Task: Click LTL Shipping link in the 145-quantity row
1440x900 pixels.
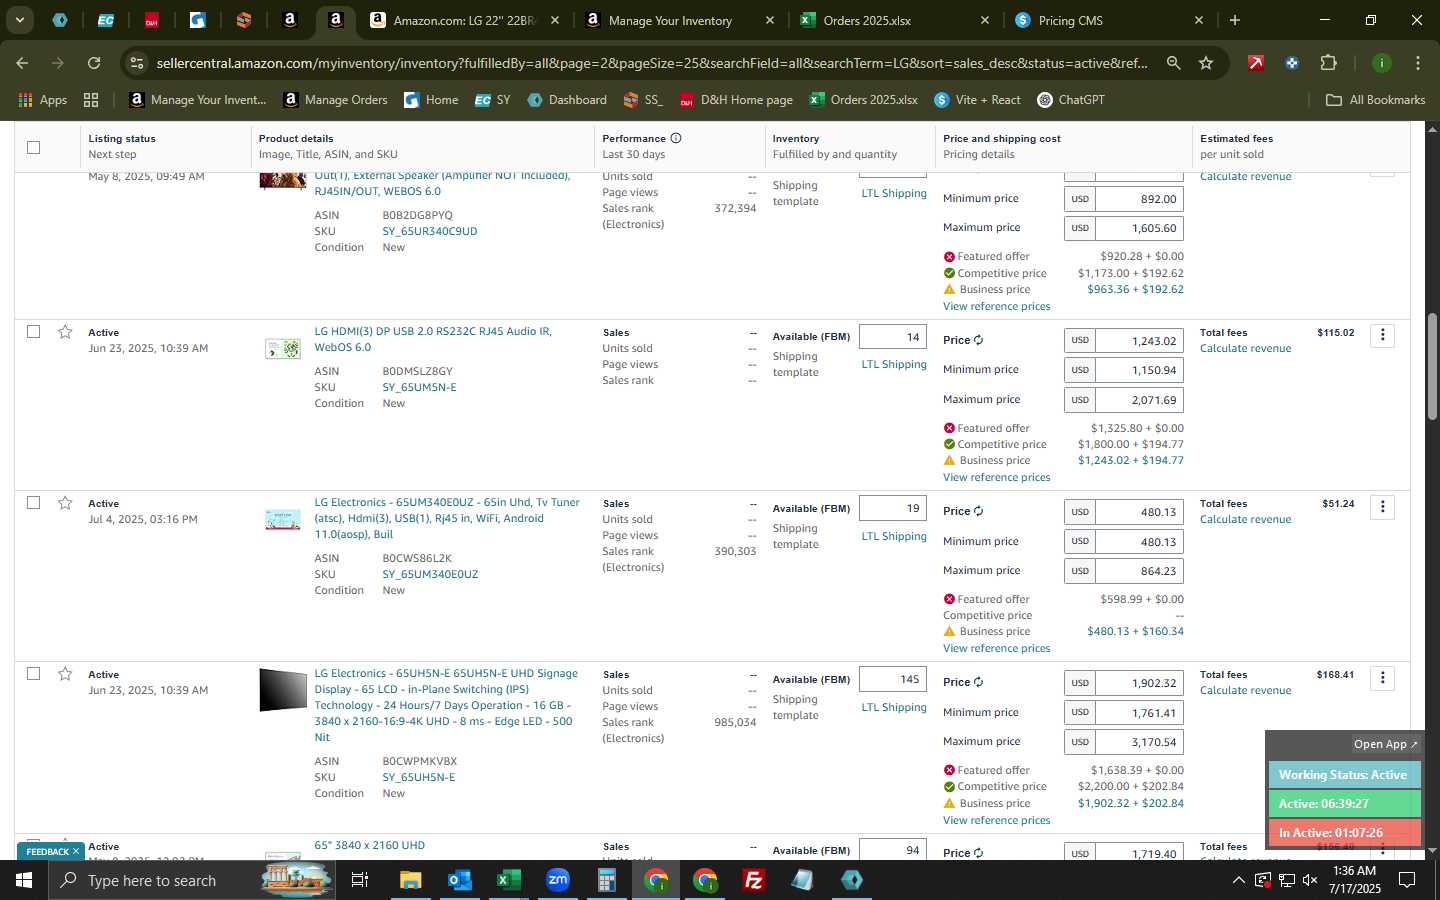Action: (x=894, y=707)
